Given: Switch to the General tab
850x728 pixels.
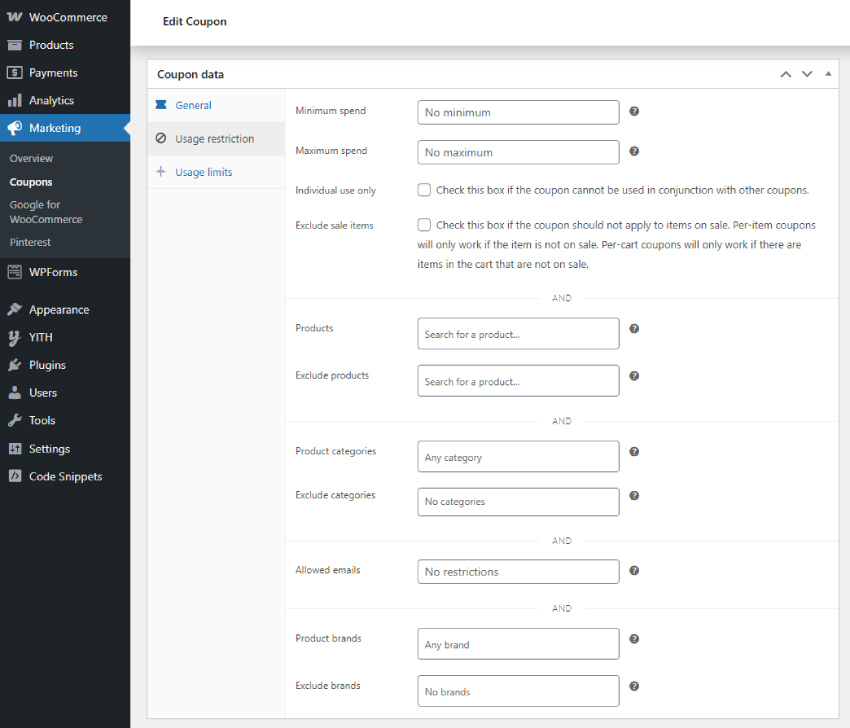Looking at the screenshot, I should [193, 105].
